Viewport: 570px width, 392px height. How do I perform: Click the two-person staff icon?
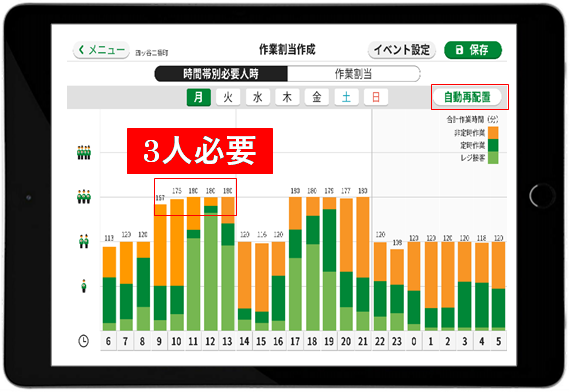84,241
